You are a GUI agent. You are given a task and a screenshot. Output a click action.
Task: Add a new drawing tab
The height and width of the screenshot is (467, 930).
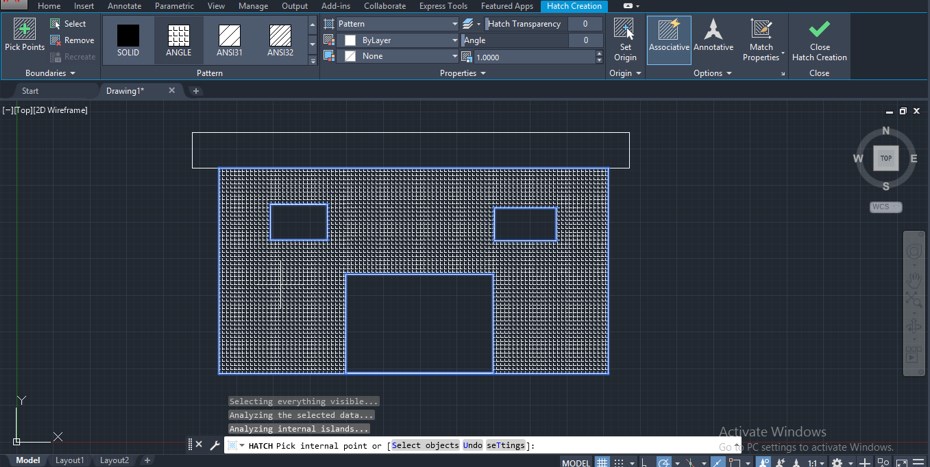tap(196, 91)
